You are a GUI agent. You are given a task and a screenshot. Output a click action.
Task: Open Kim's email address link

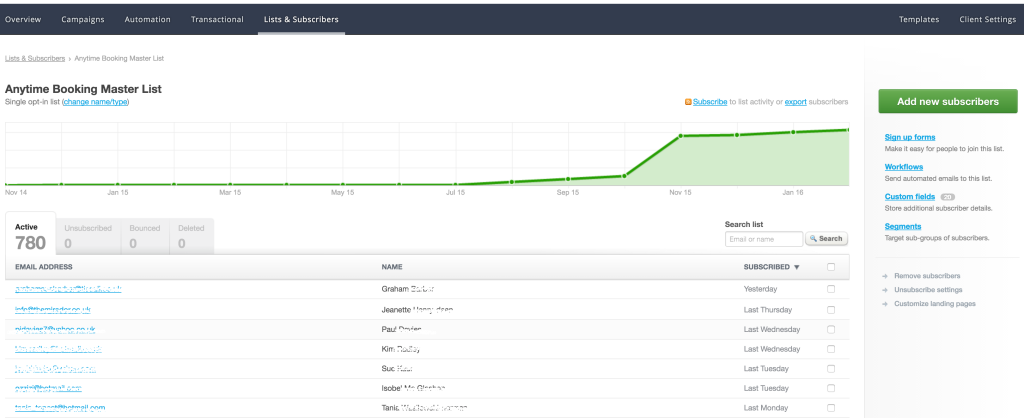[58, 349]
